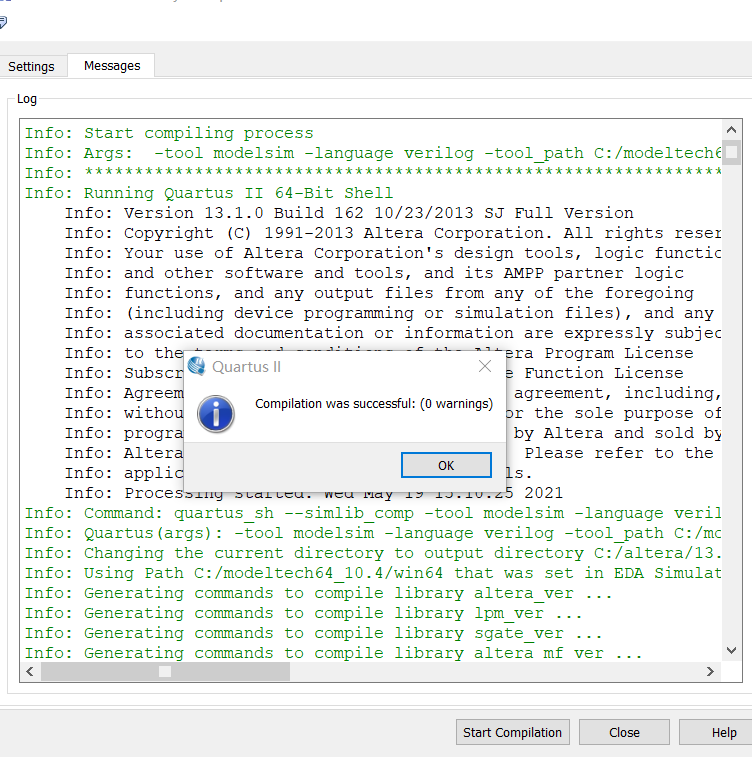Switch to the Settings tab
The width and height of the screenshot is (752, 757).
tap(31, 66)
